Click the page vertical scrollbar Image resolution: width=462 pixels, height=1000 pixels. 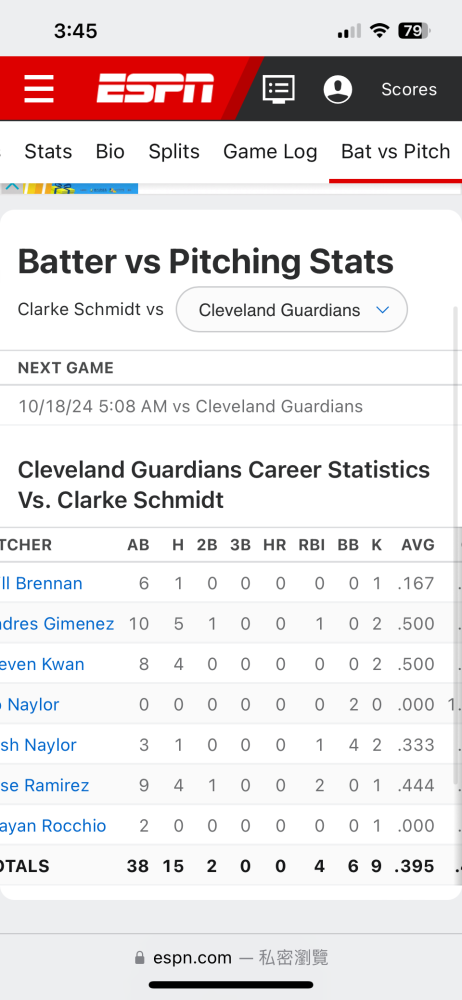click(x=458, y=545)
